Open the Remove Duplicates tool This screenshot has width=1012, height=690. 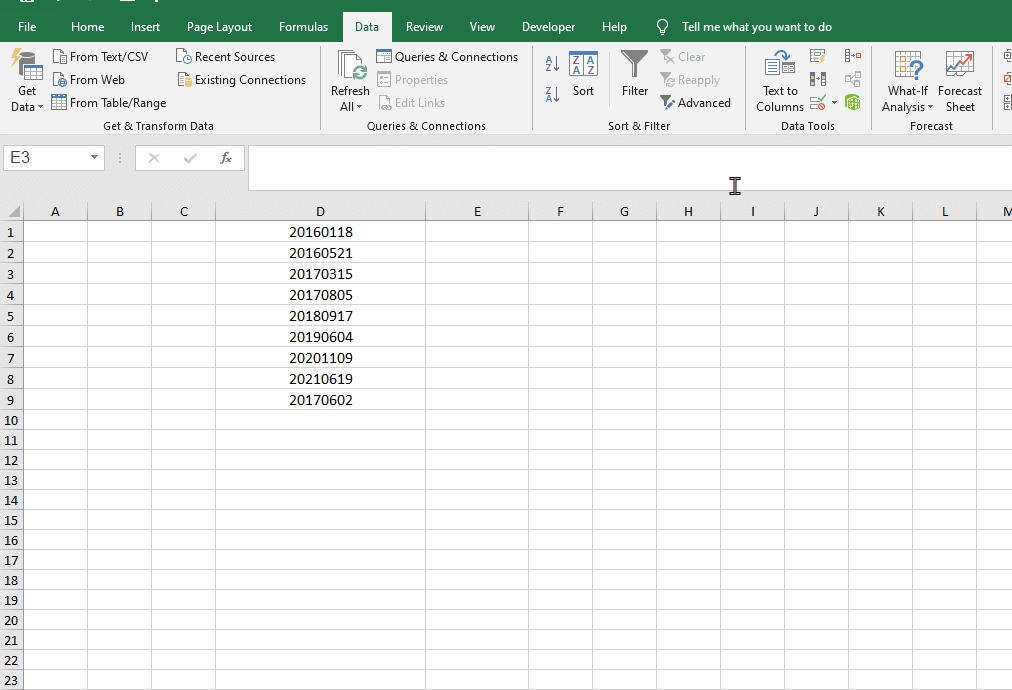(817, 78)
